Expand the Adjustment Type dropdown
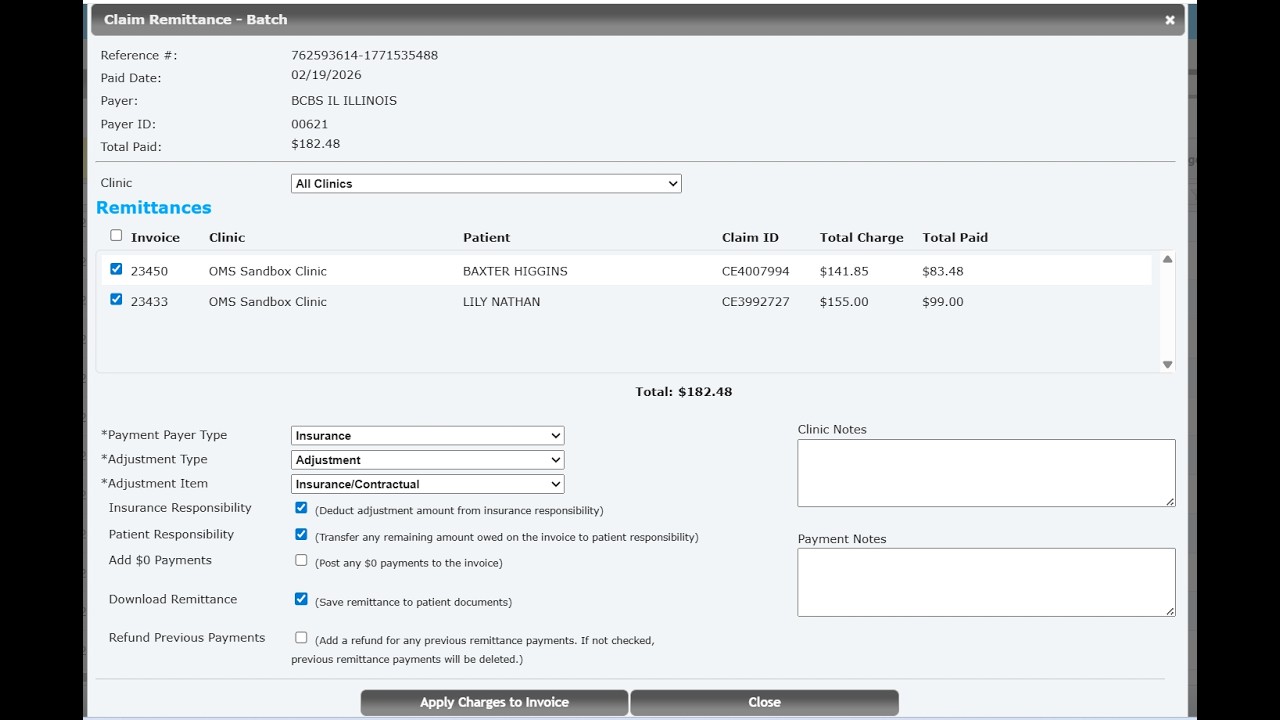The image size is (1280, 720). tap(428, 460)
